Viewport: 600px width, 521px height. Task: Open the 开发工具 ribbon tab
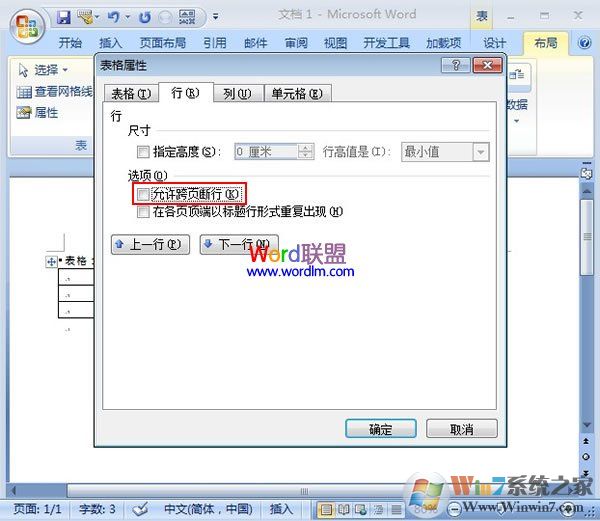pos(386,43)
